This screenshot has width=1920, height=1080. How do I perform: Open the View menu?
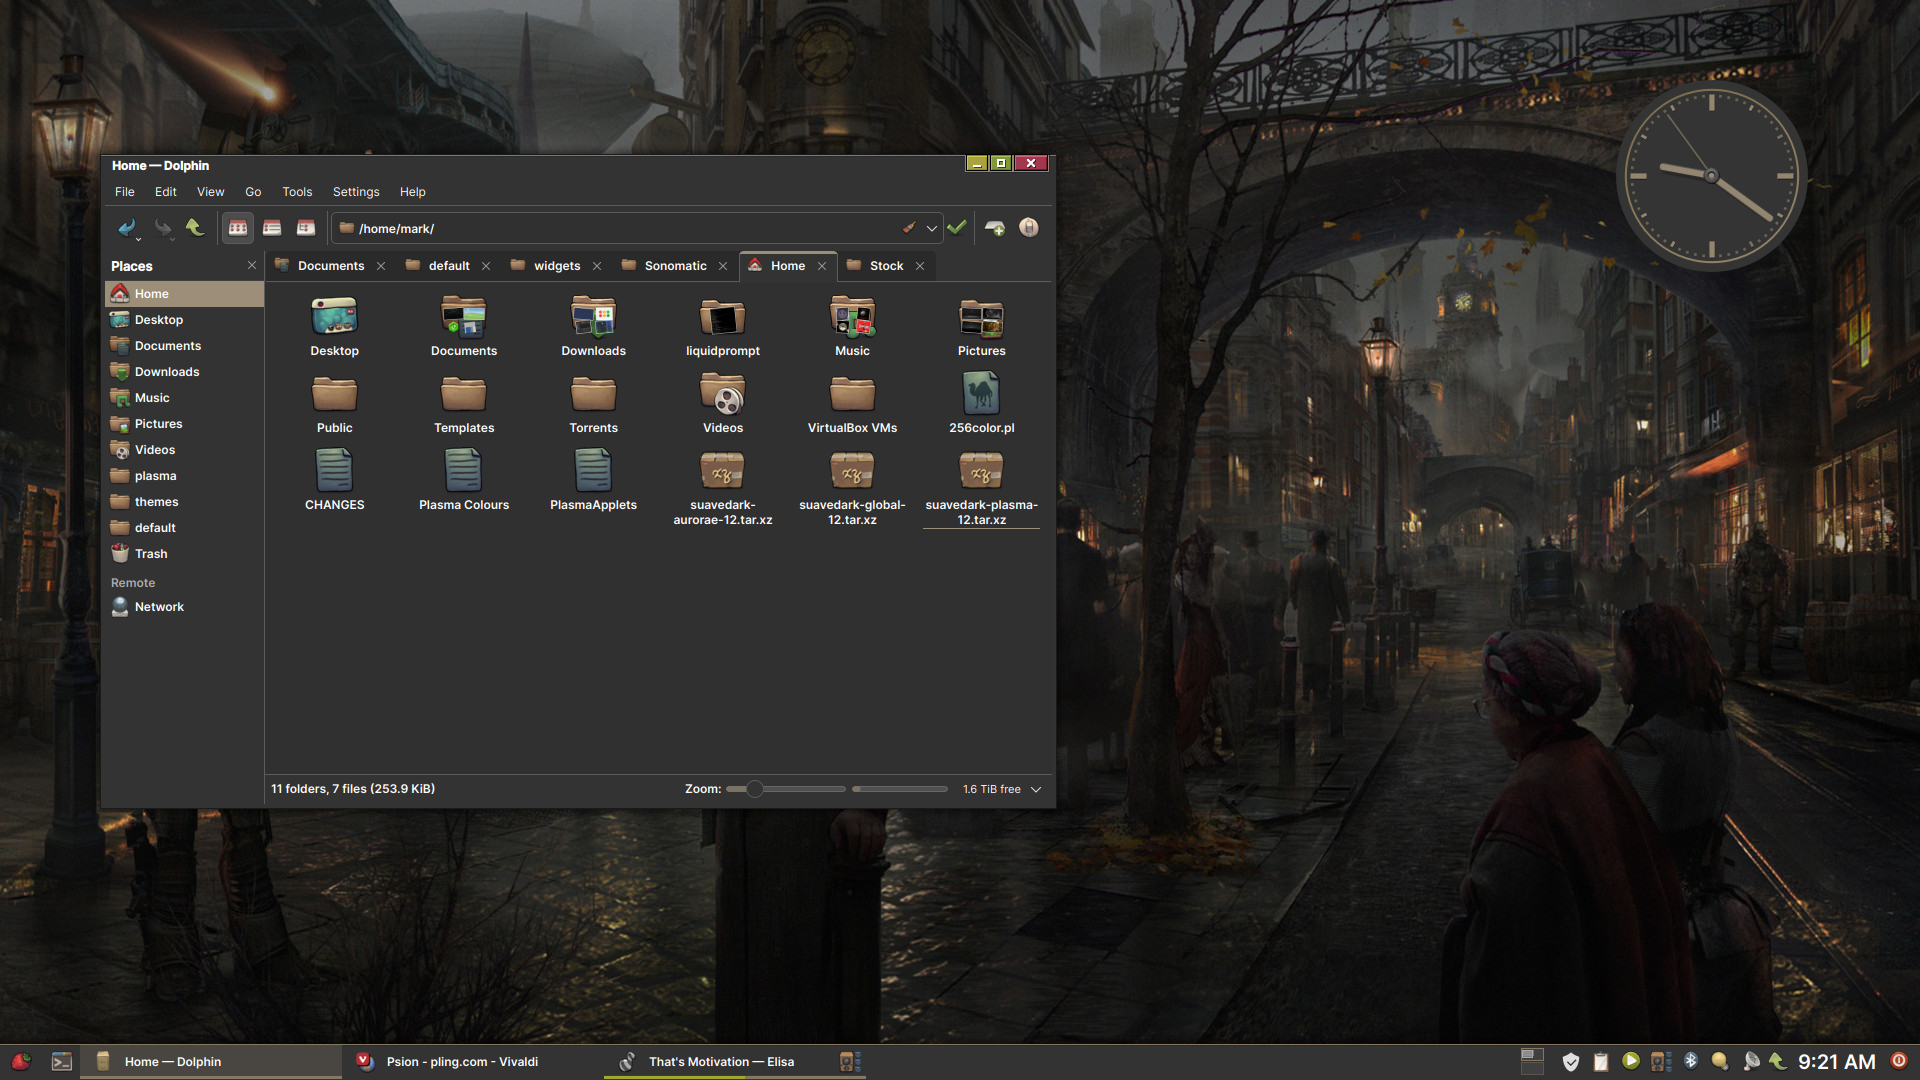(211, 192)
